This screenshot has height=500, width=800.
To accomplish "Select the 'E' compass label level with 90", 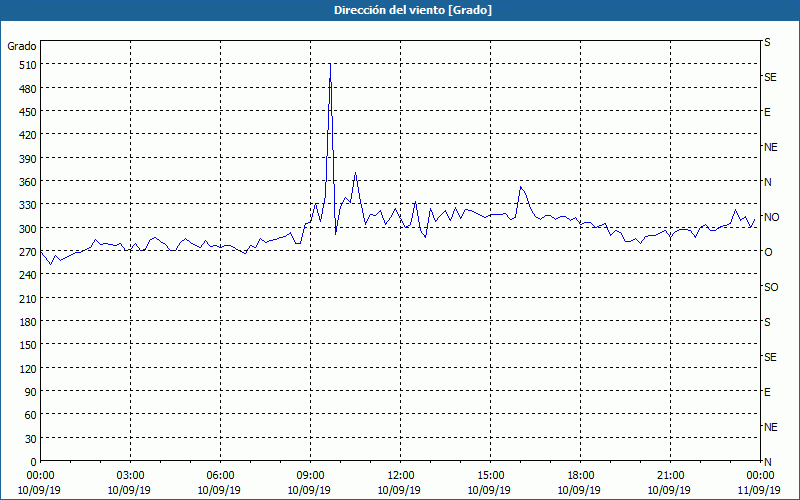I will click(767, 392).
